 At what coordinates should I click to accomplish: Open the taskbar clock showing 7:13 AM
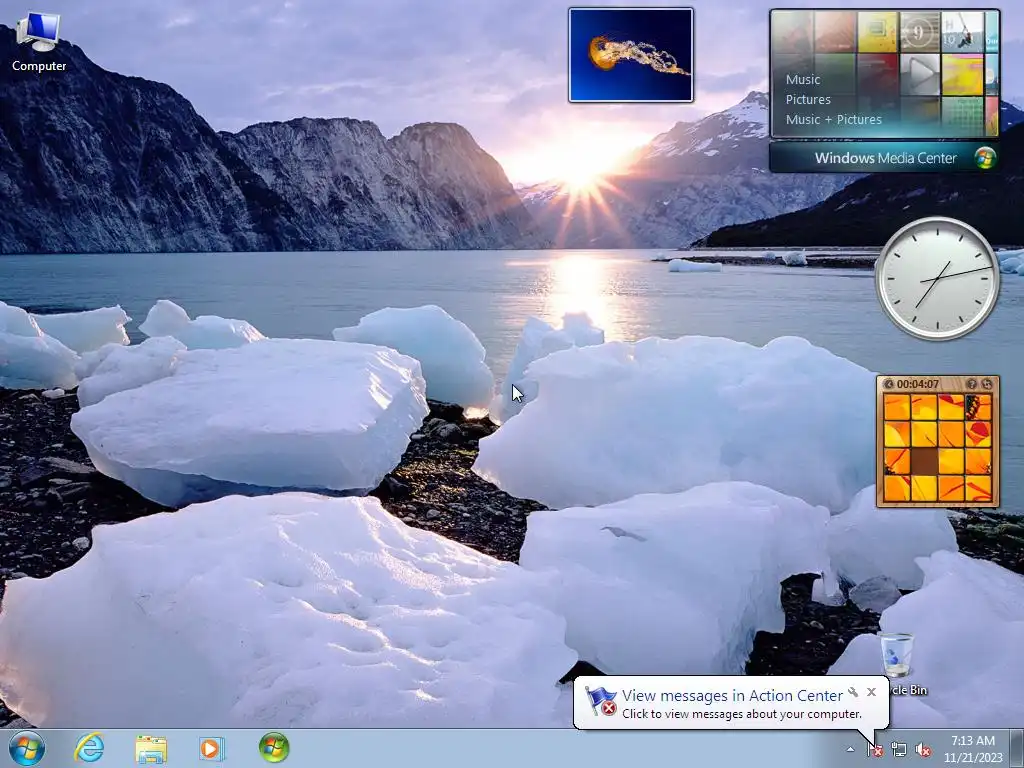[x=972, y=749]
